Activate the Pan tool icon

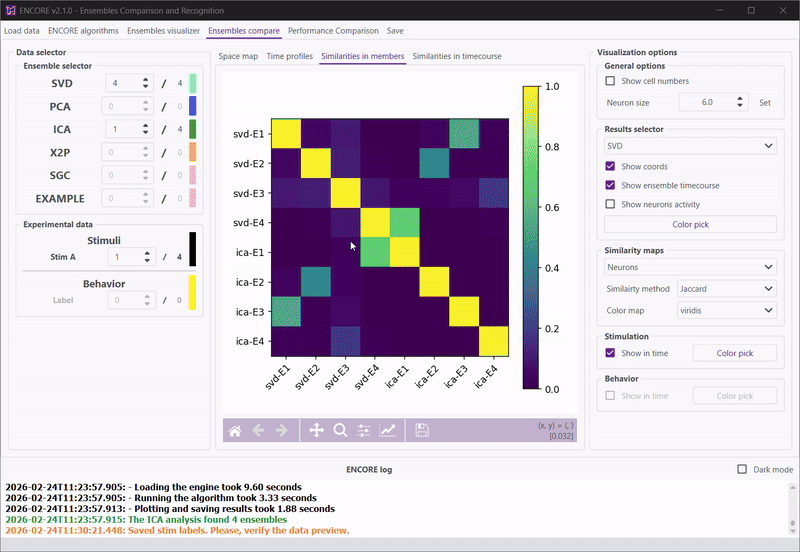tap(316, 431)
